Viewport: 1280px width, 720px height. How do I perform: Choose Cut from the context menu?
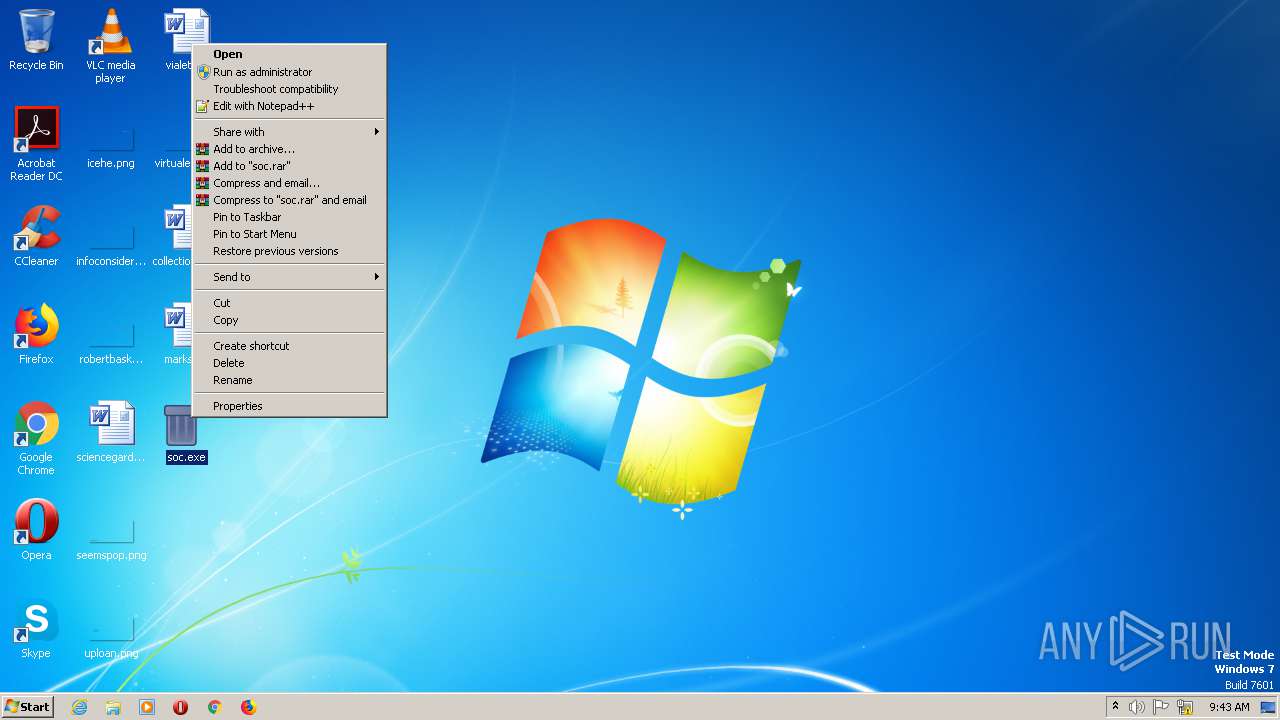(289, 303)
